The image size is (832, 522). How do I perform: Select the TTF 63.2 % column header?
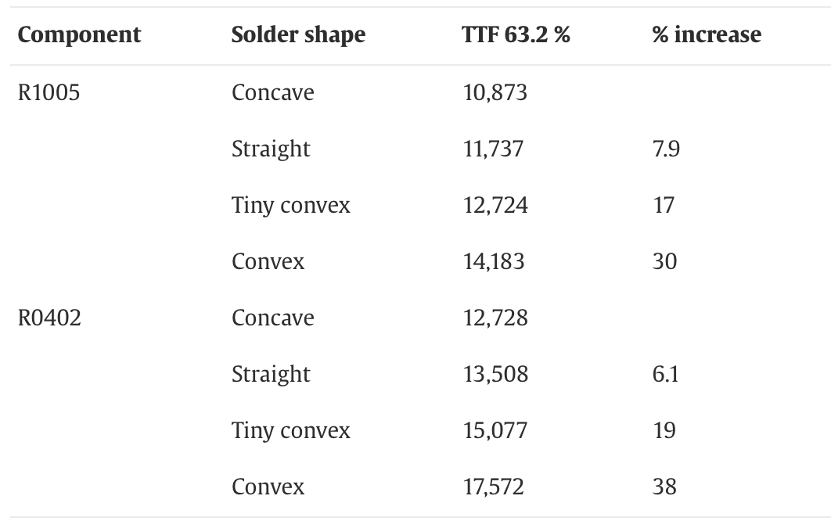click(515, 35)
